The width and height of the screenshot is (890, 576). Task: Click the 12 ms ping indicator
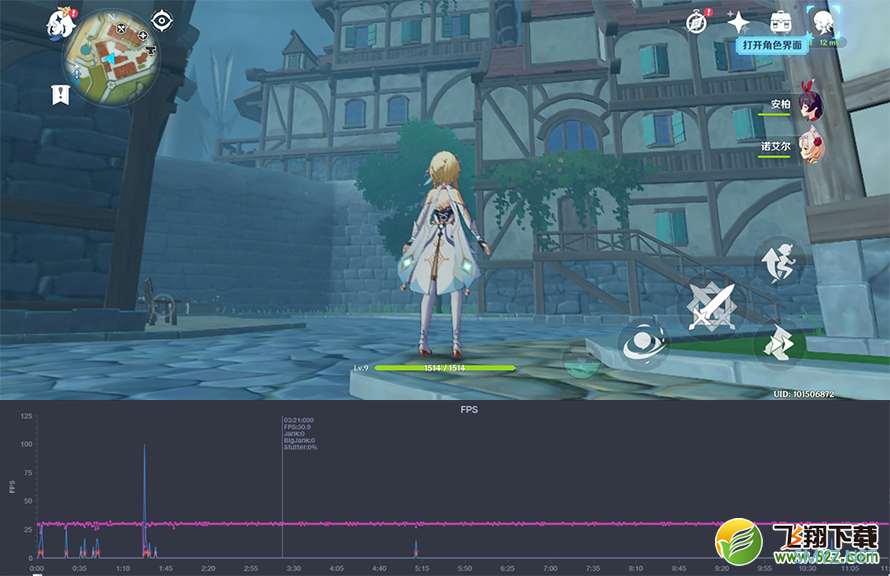[829, 43]
